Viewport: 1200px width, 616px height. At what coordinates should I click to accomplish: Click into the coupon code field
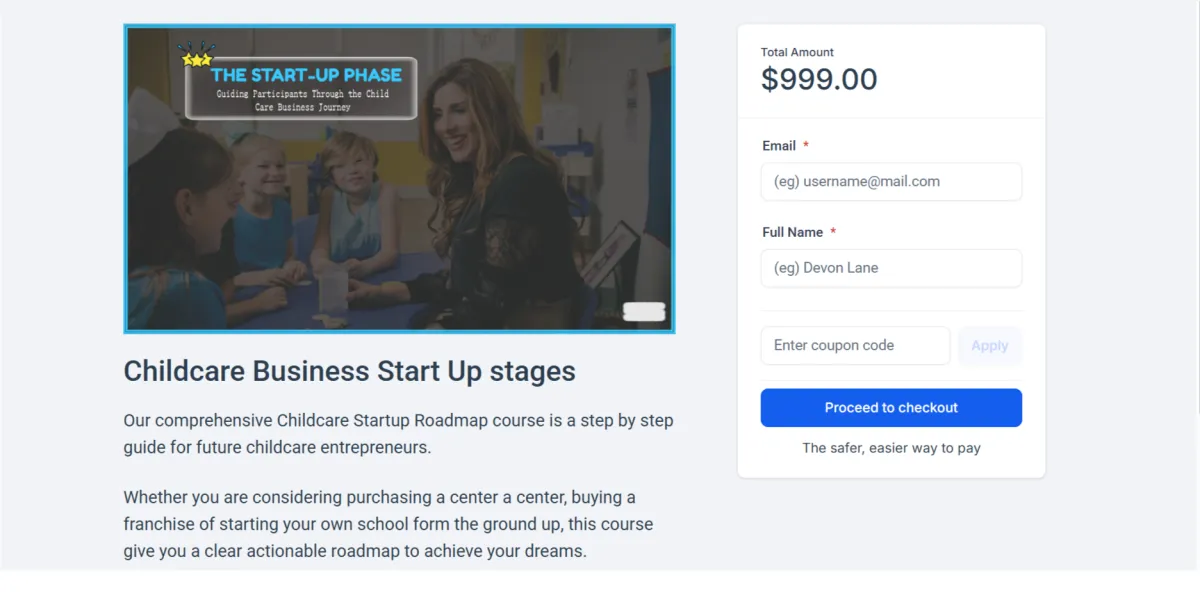855,346
